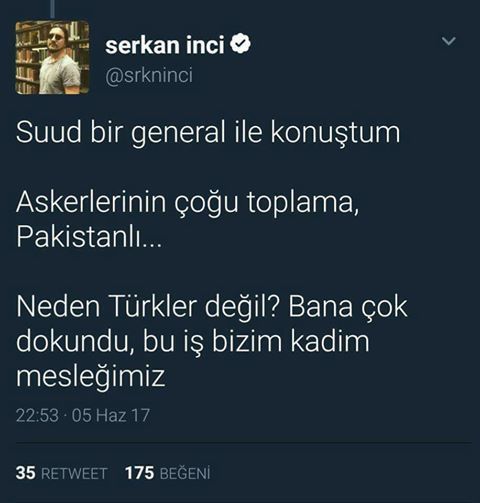Open serkan inci's profile picture

click(53, 57)
